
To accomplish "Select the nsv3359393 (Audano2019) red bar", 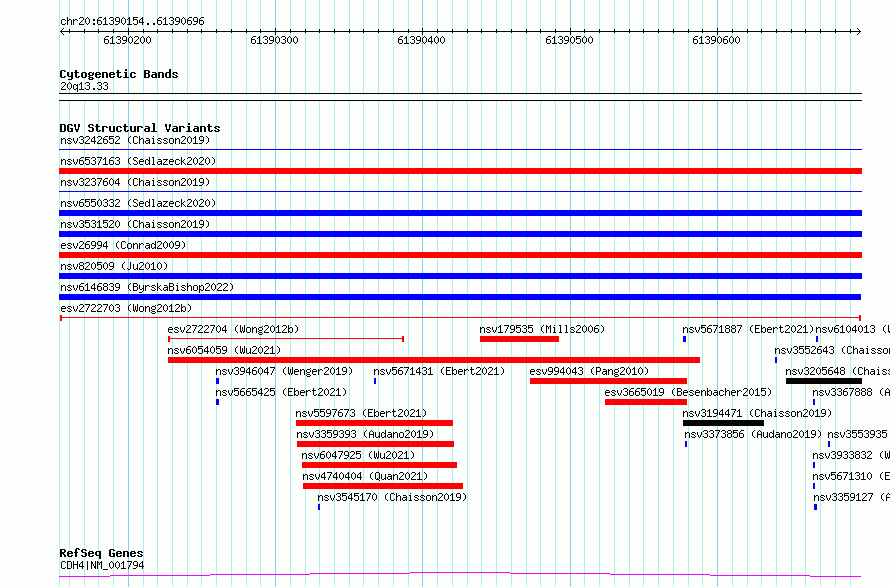I will click(x=375, y=444).
